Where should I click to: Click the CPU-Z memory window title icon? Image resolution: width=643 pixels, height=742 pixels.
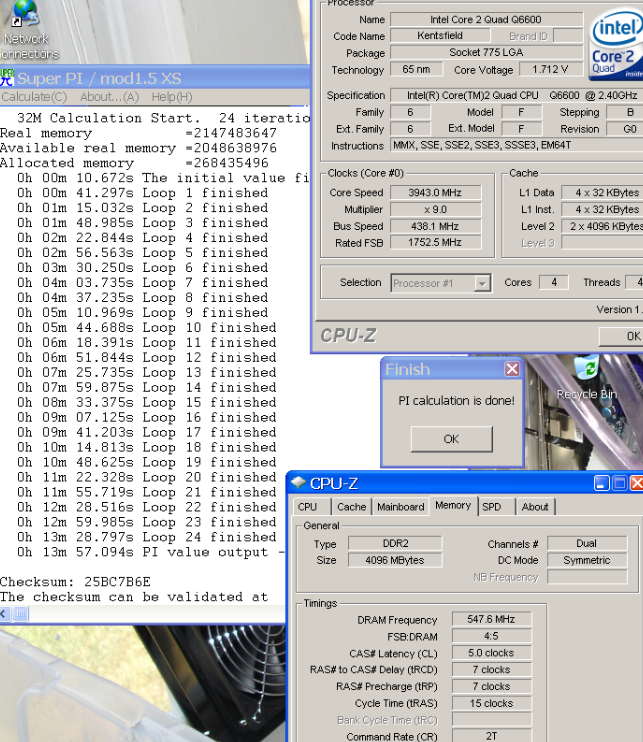point(299,483)
